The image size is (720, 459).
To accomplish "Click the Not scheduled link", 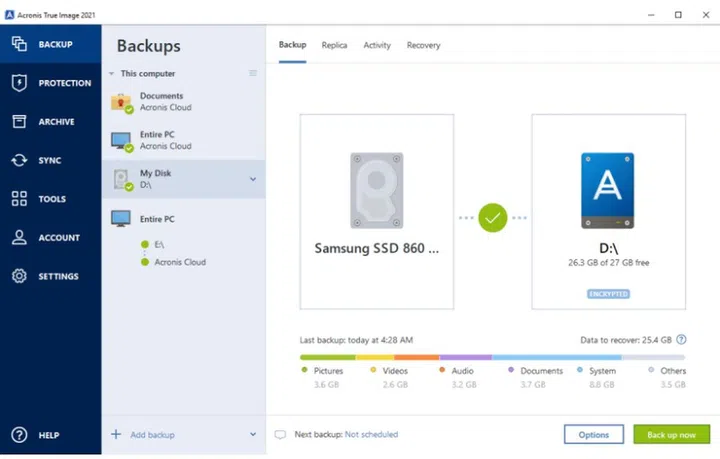I will pos(371,435).
